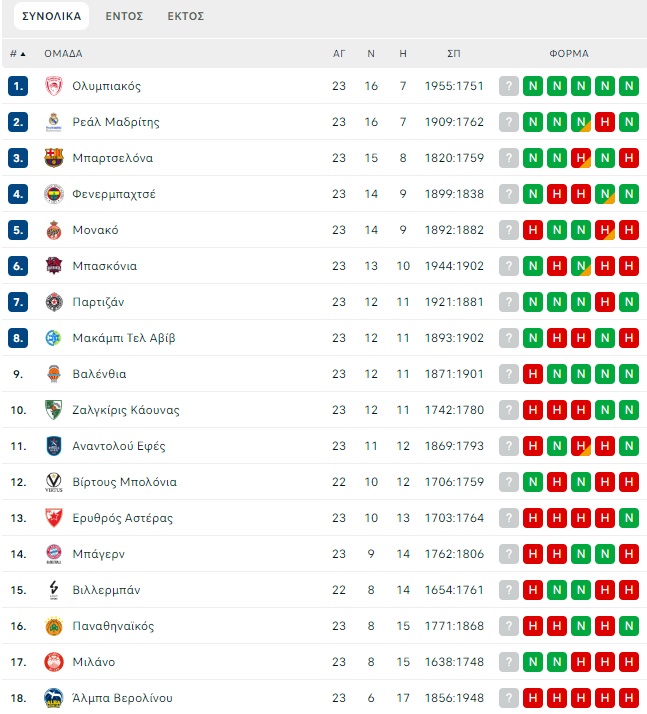Screen dimensions: 647x714
Task: Click Άλμπα Βερολίνου's last red H form badge
Action: [629, 698]
